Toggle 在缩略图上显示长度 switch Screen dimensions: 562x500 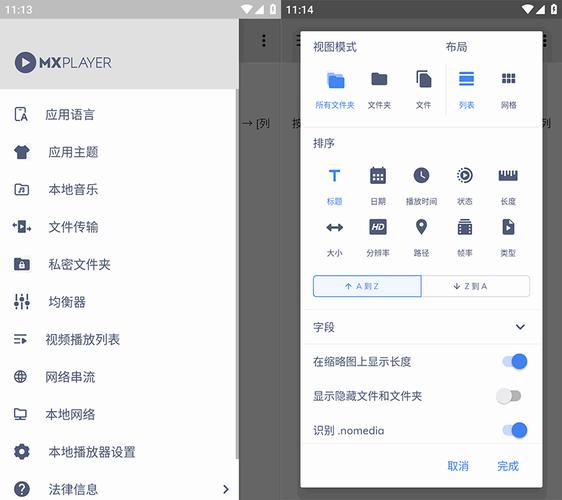tap(515, 361)
